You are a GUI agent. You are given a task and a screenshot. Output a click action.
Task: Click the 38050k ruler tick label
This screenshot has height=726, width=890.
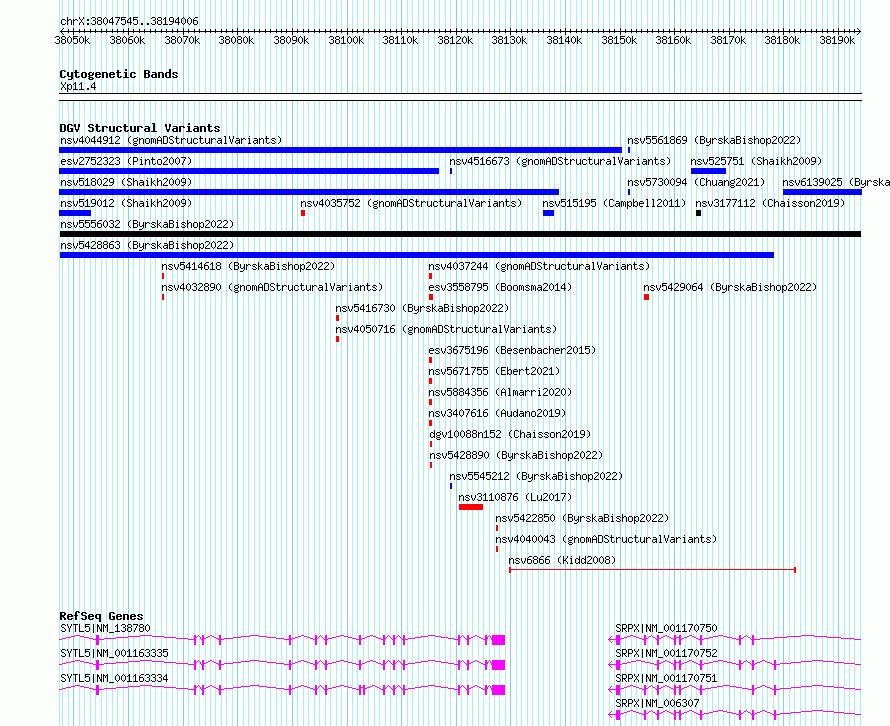tap(72, 41)
